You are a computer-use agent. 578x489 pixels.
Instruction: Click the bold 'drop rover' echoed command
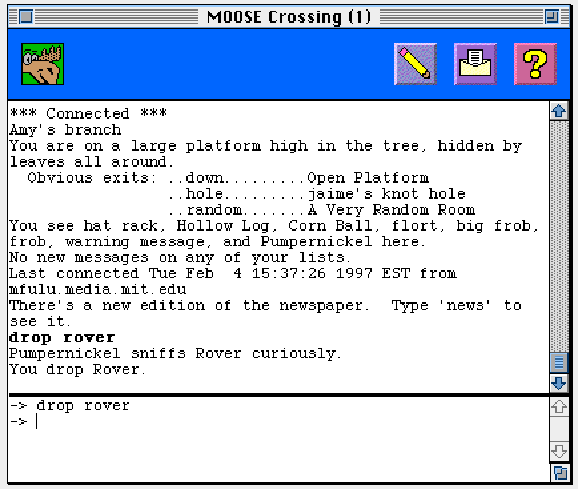62,338
